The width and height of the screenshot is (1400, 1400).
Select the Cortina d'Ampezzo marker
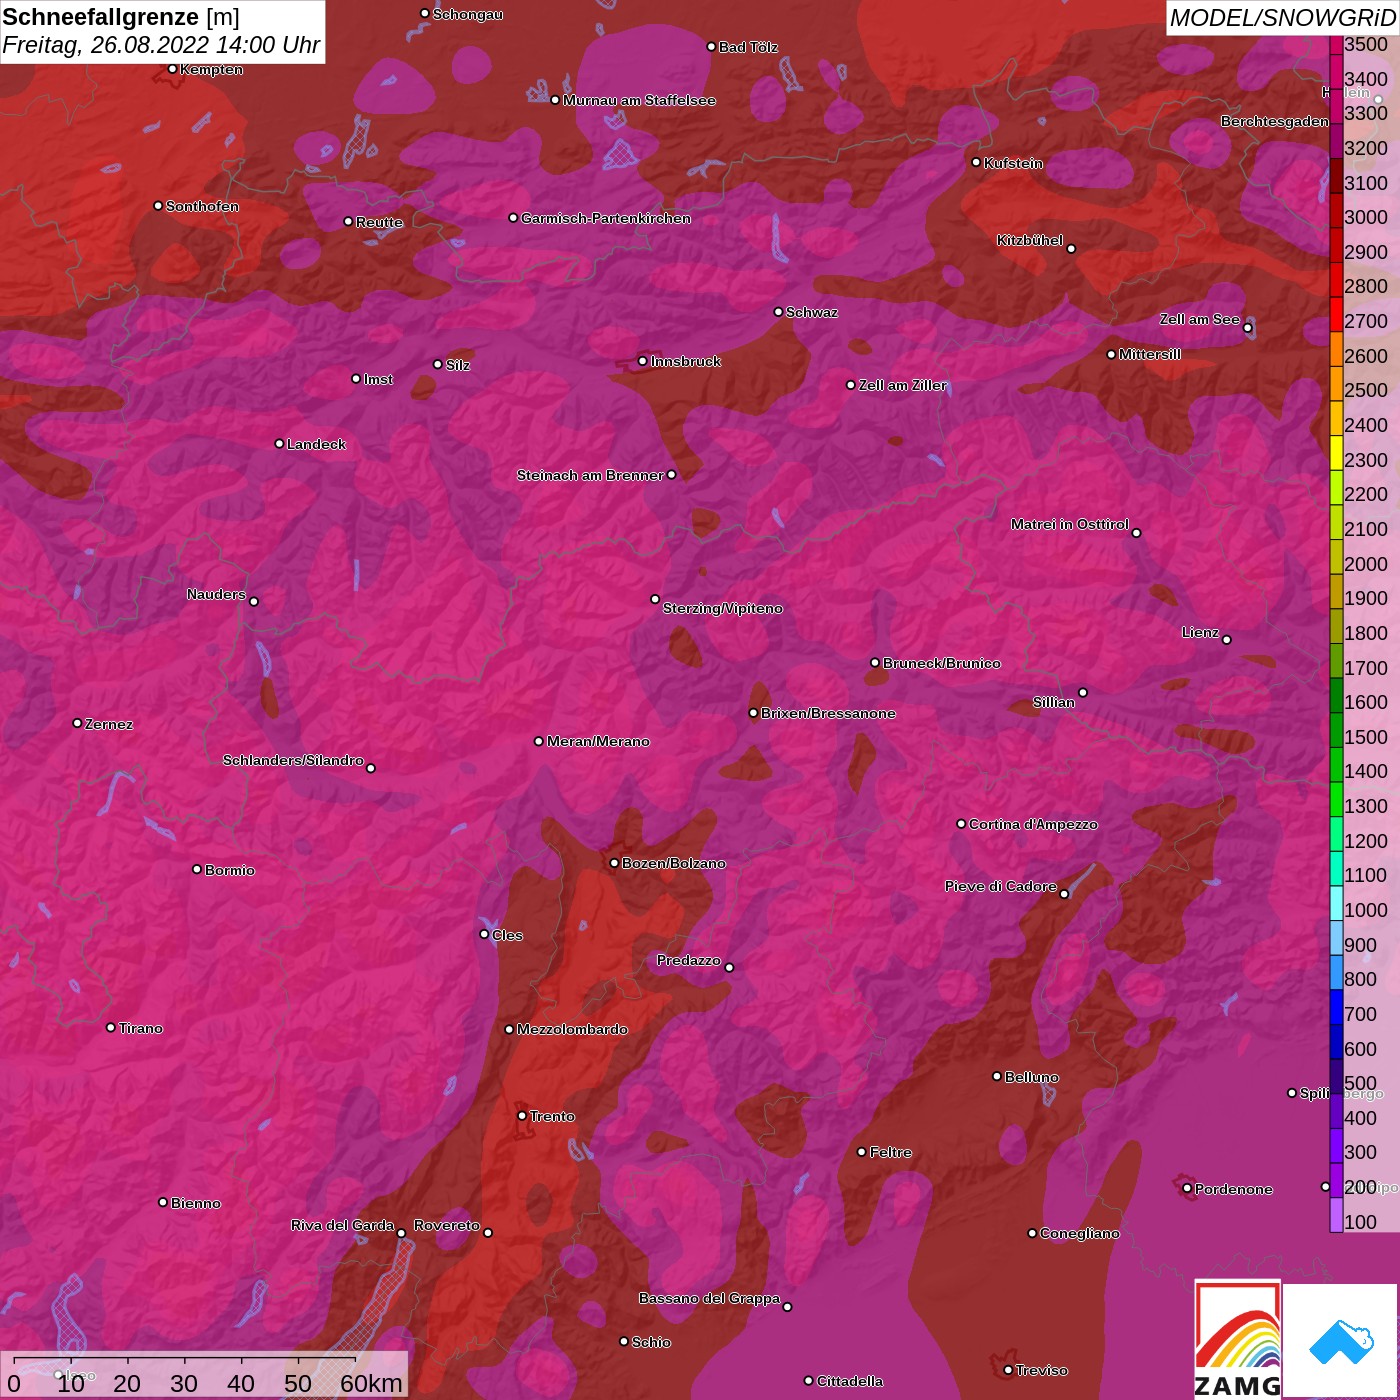pyautogui.click(x=961, y=824)
